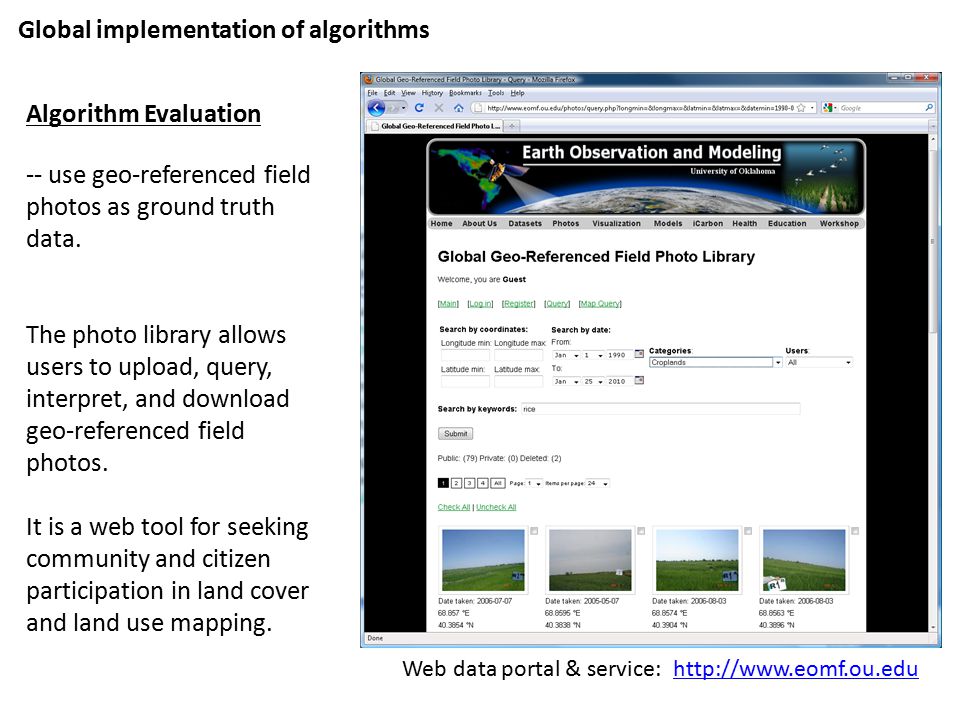Open About Us in the site navigation

pyautogui.click(x=479, y=223)
